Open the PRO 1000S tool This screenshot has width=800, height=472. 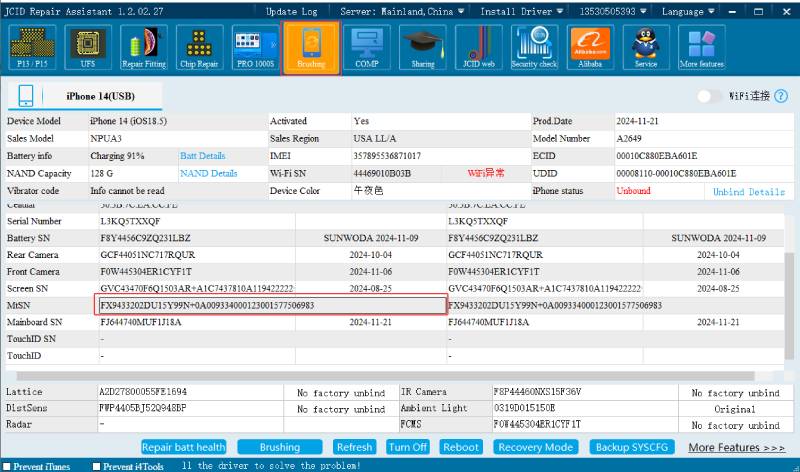[x=255, y=47]
